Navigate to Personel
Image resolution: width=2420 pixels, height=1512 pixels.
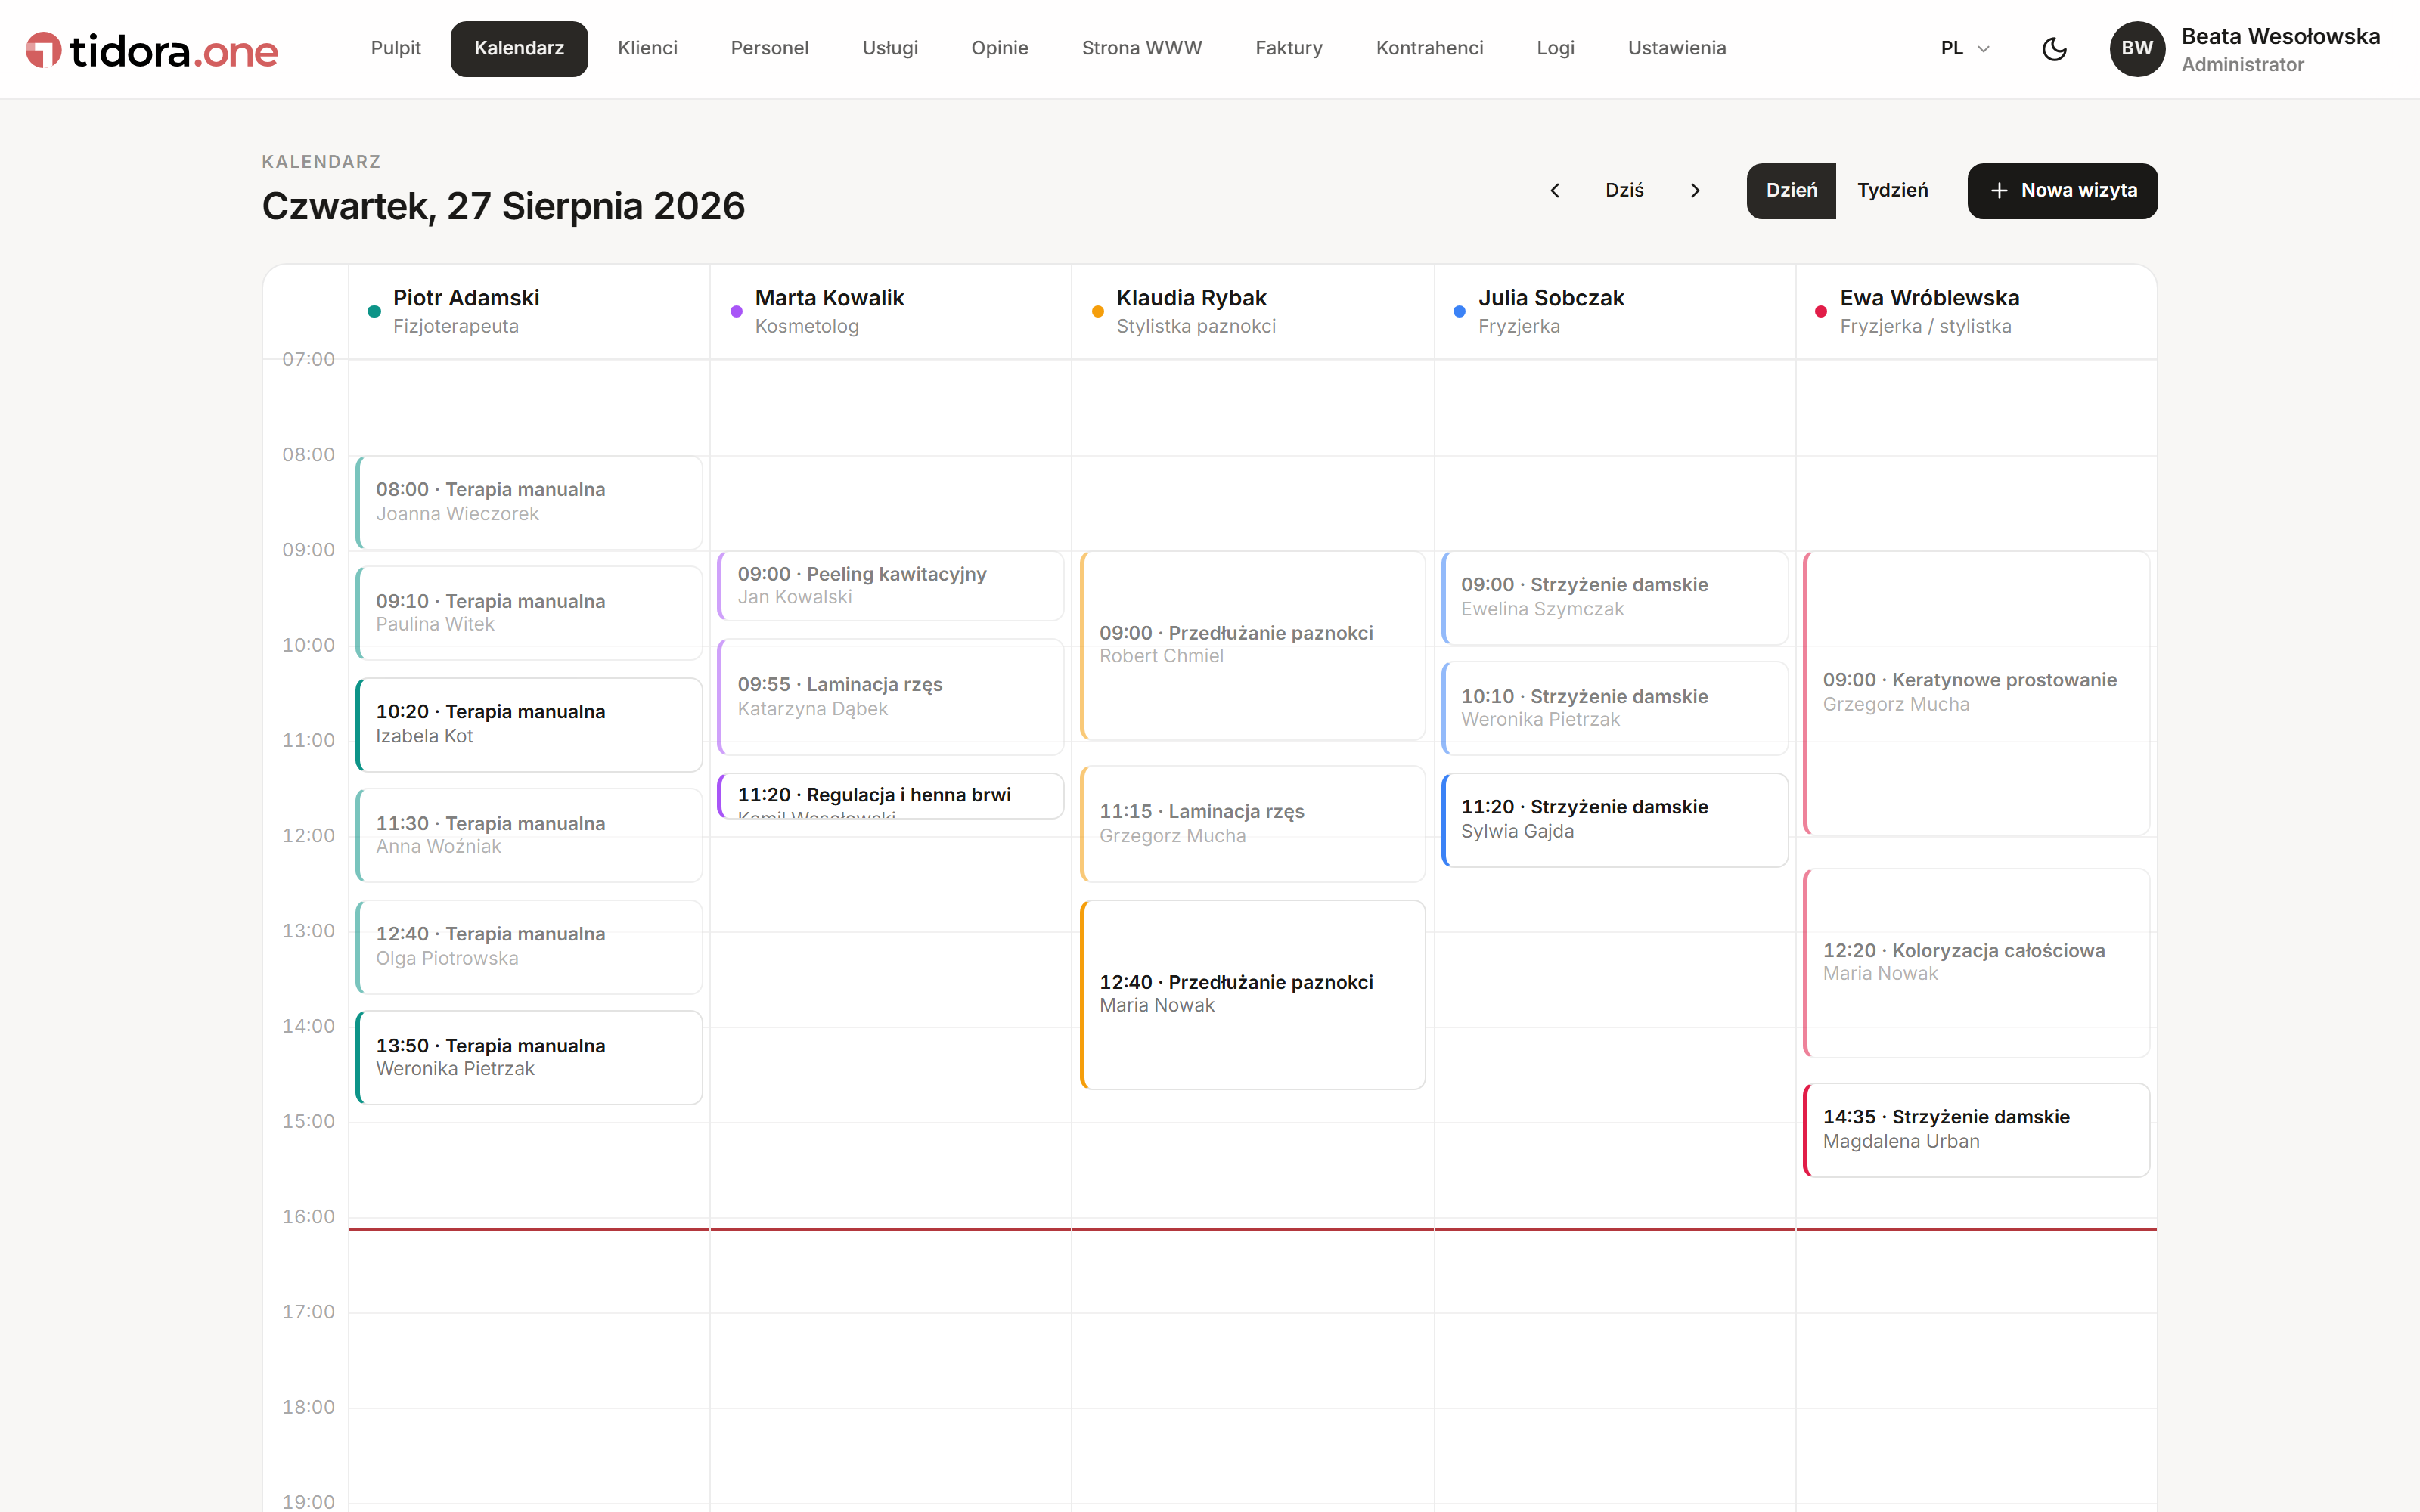[769, 49]
